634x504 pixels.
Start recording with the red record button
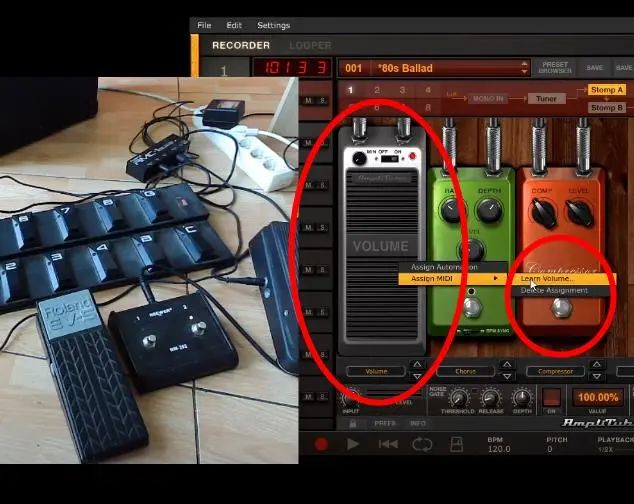coord(321,444)
